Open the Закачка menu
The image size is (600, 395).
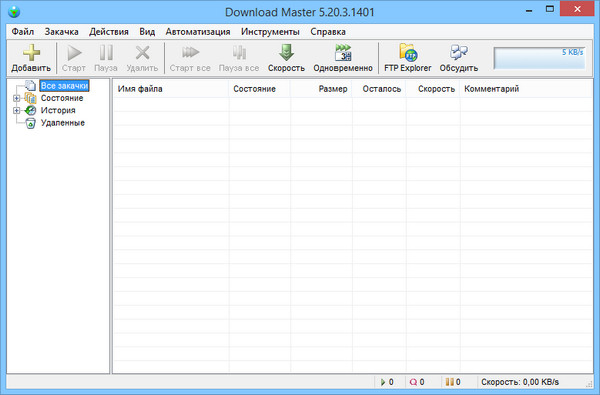coord(62,32)
